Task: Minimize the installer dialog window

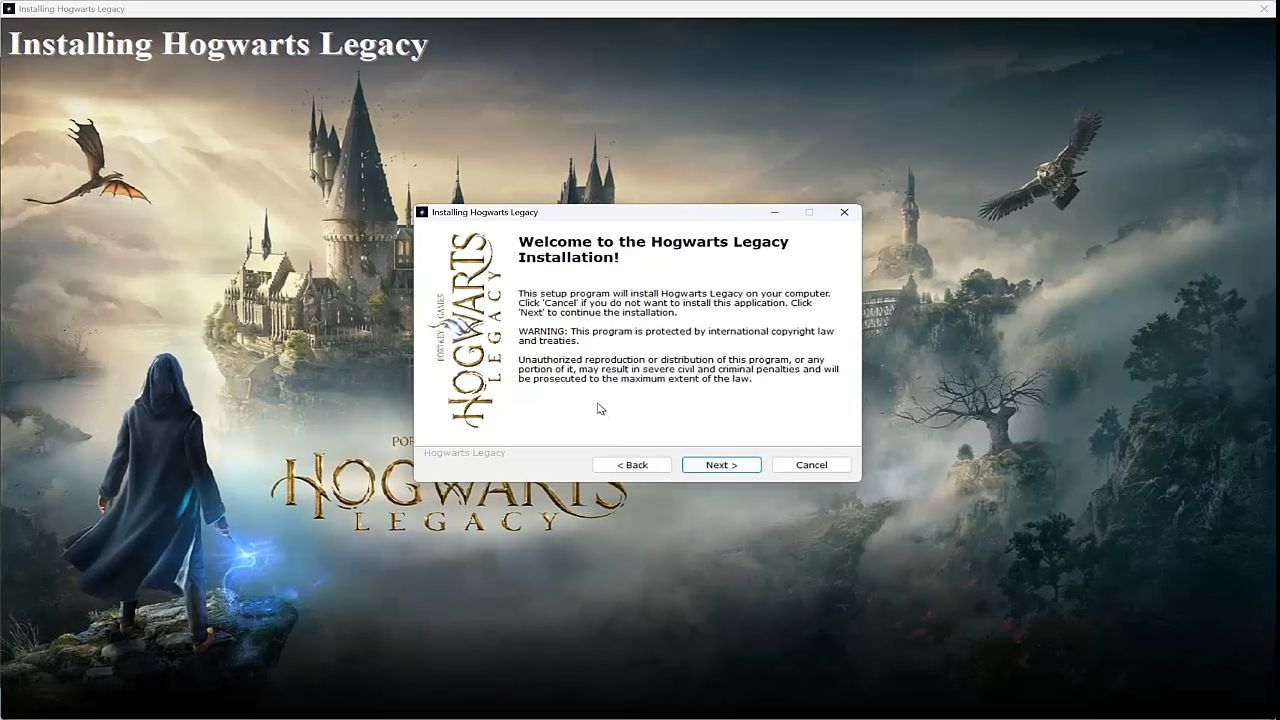Action: 776,212
